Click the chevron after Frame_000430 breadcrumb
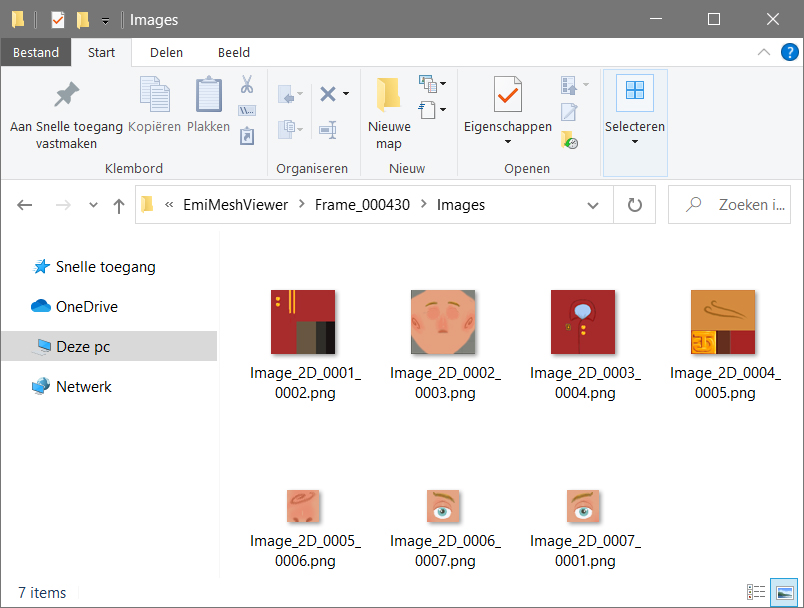This screenshot has width=804, height=608. coord(424,205)
